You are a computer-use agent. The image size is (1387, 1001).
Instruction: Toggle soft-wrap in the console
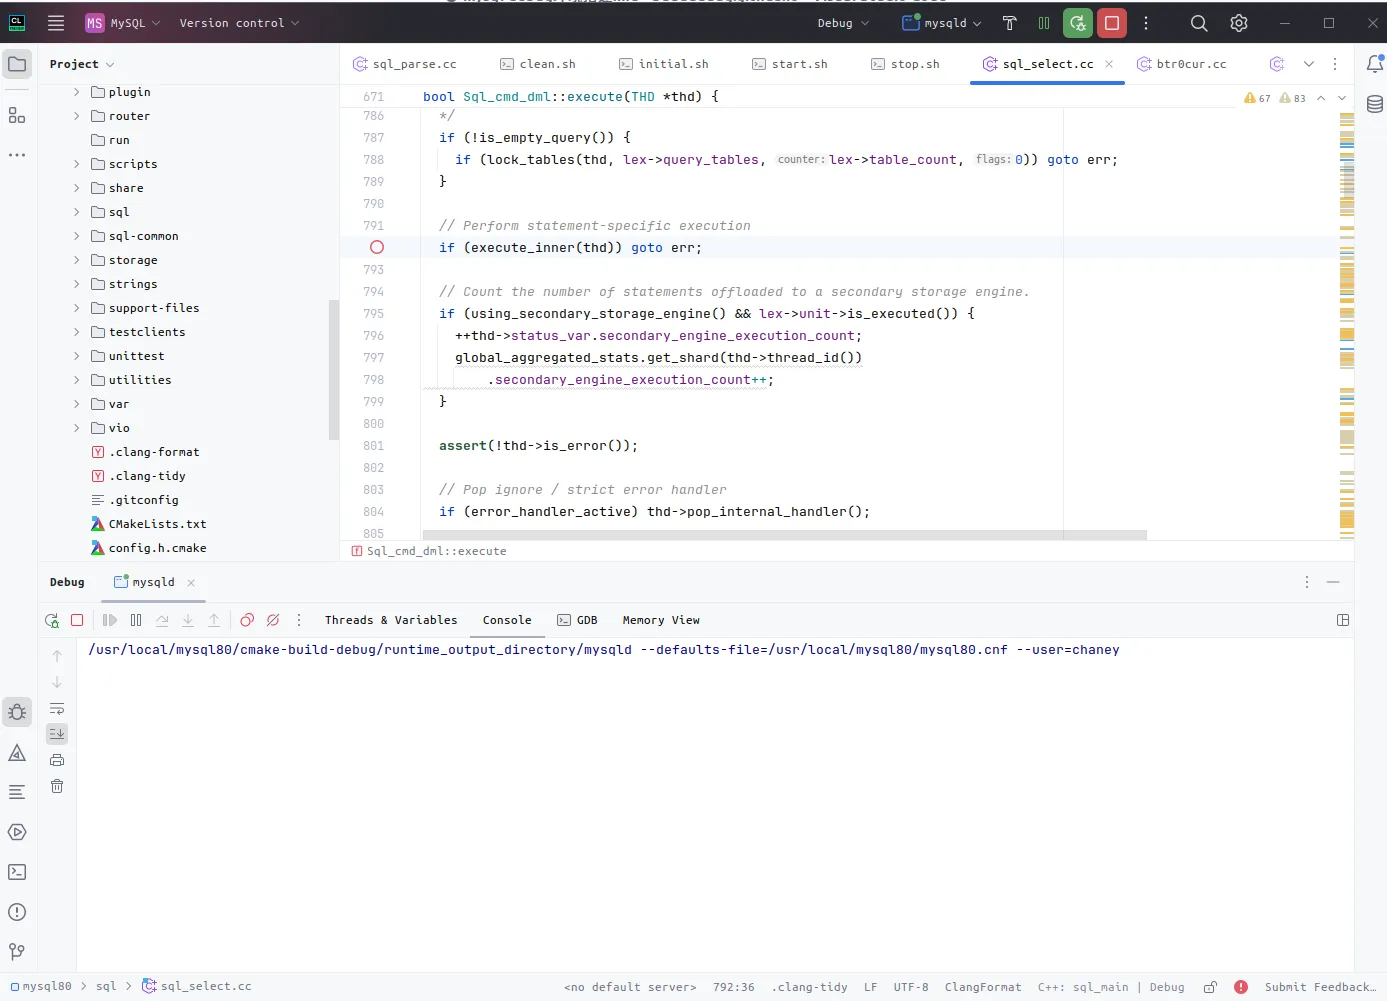click(57, 708)
